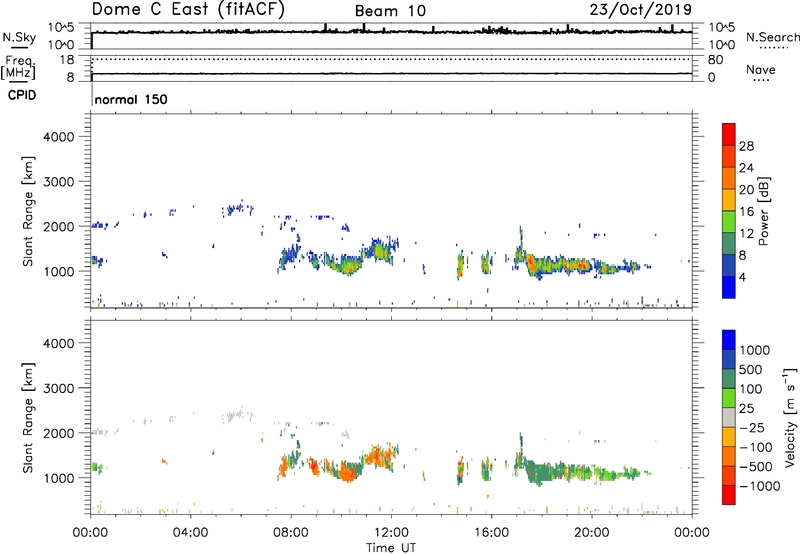Click the 'normal 150' CPID text

point(131,99)
